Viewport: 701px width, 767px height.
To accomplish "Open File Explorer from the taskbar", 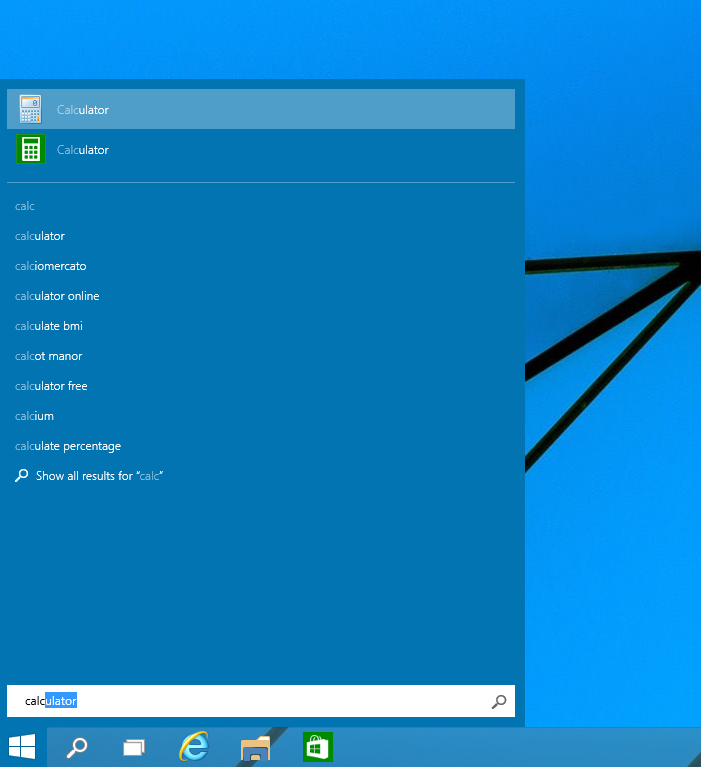I will [255, 748].
